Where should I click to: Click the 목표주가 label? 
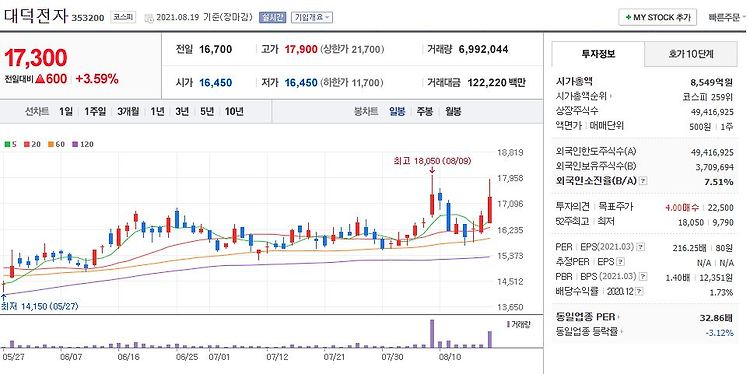pyautogui.click(x=617, y=207)
